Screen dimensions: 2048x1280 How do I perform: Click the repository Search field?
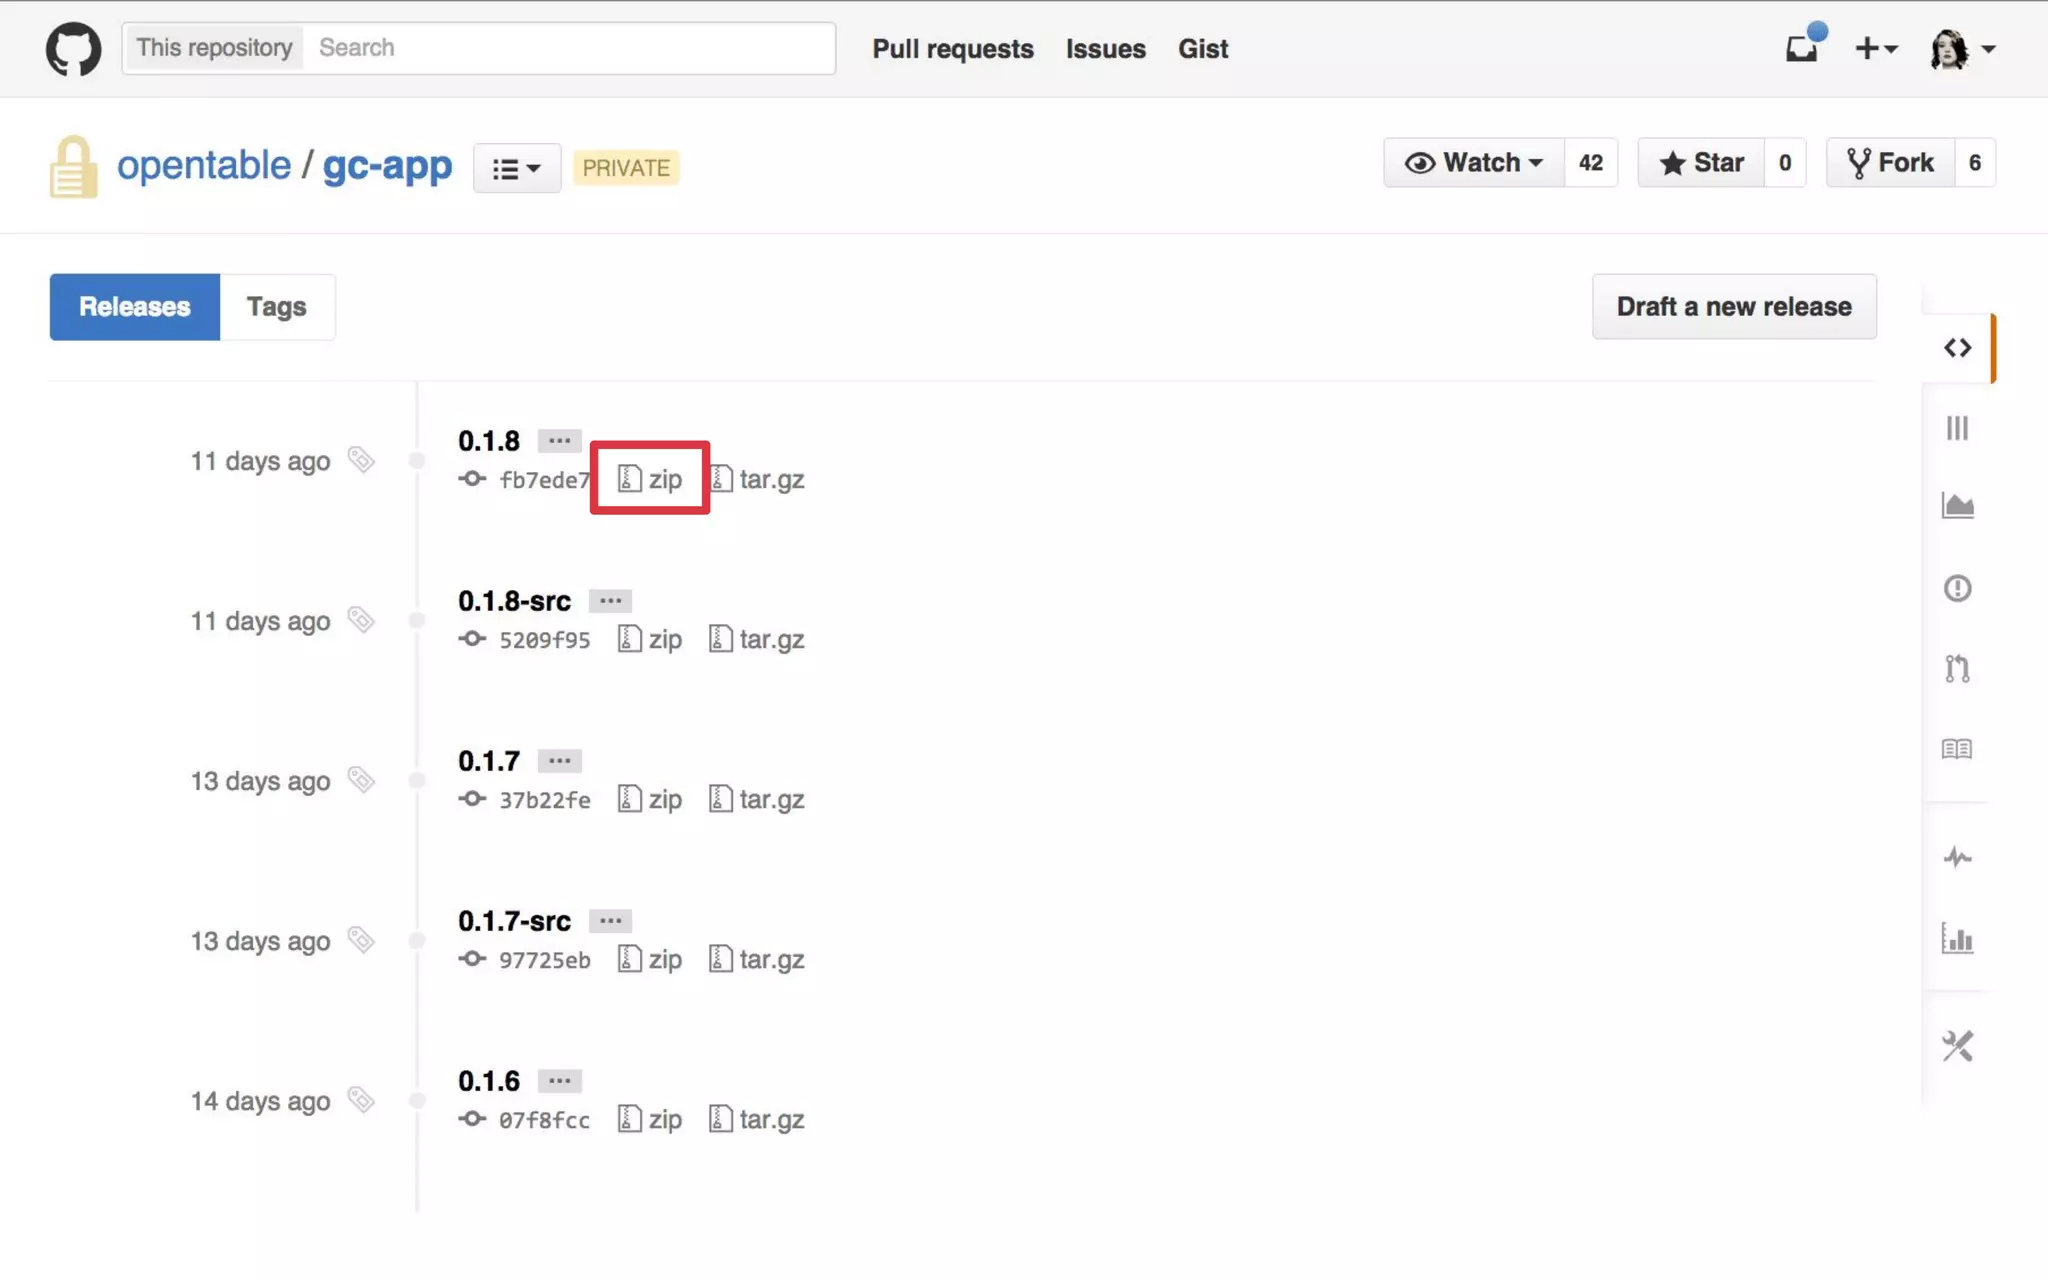[570, 48]
